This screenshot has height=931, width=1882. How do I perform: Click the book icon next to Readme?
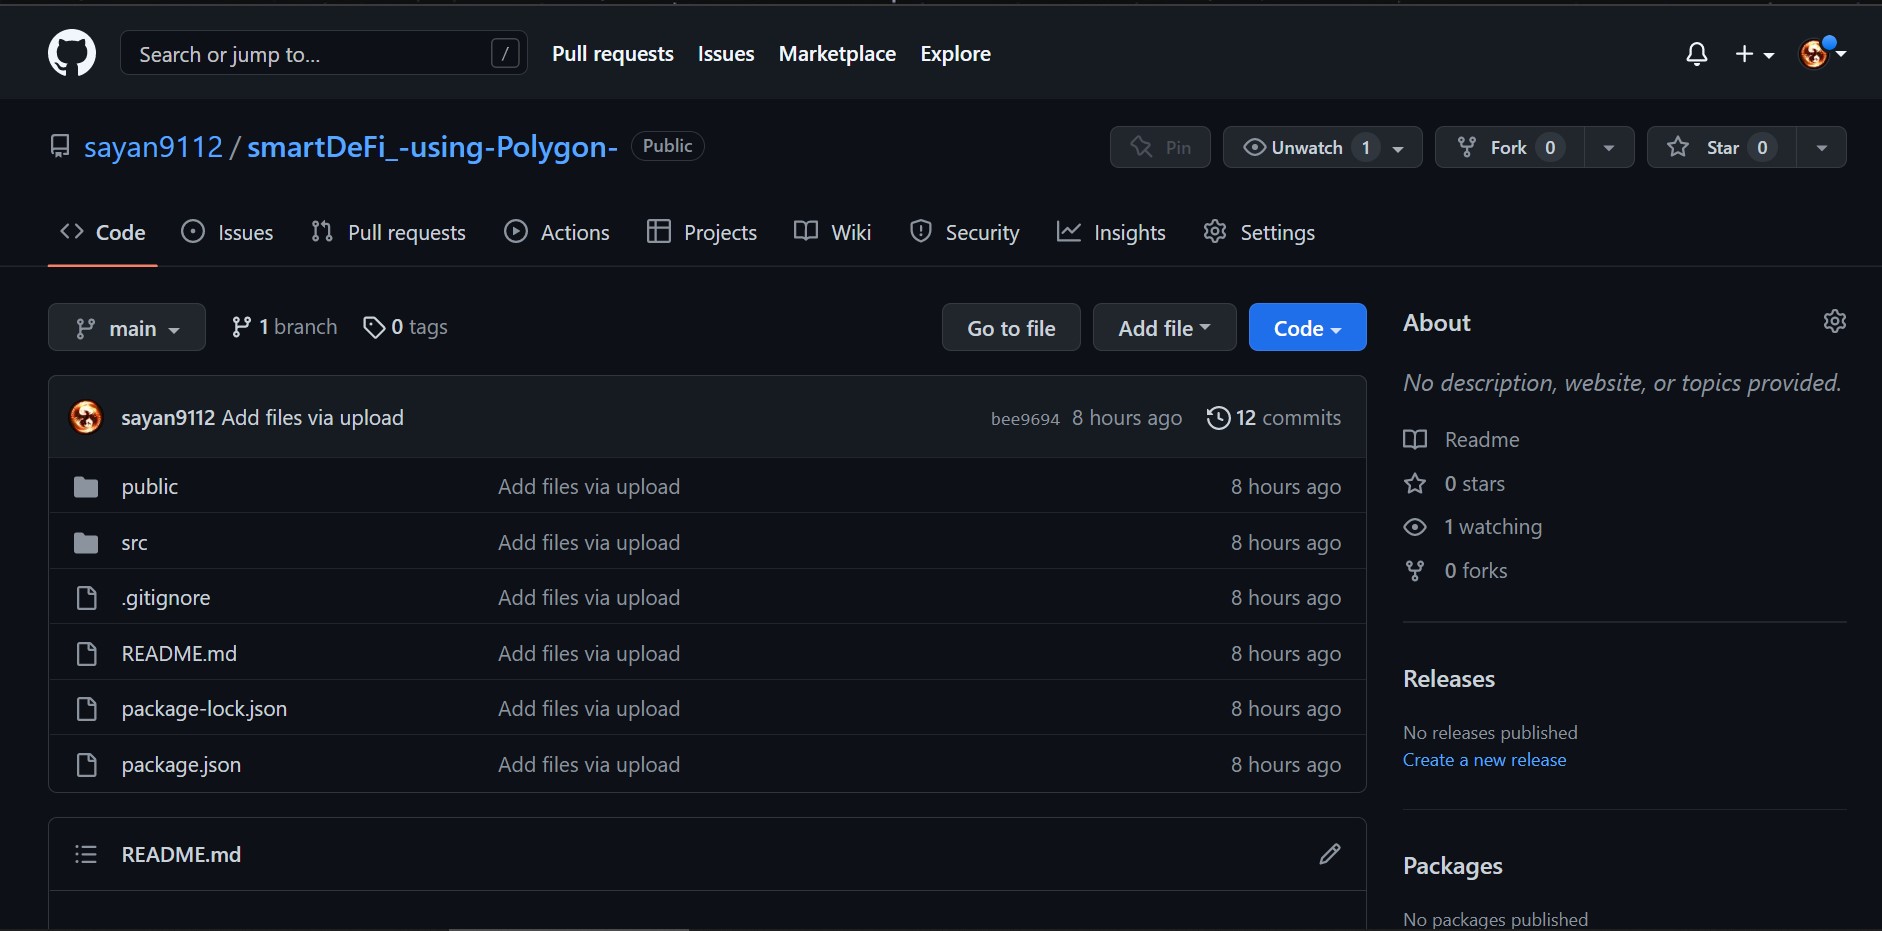[x=1415, y=440]
